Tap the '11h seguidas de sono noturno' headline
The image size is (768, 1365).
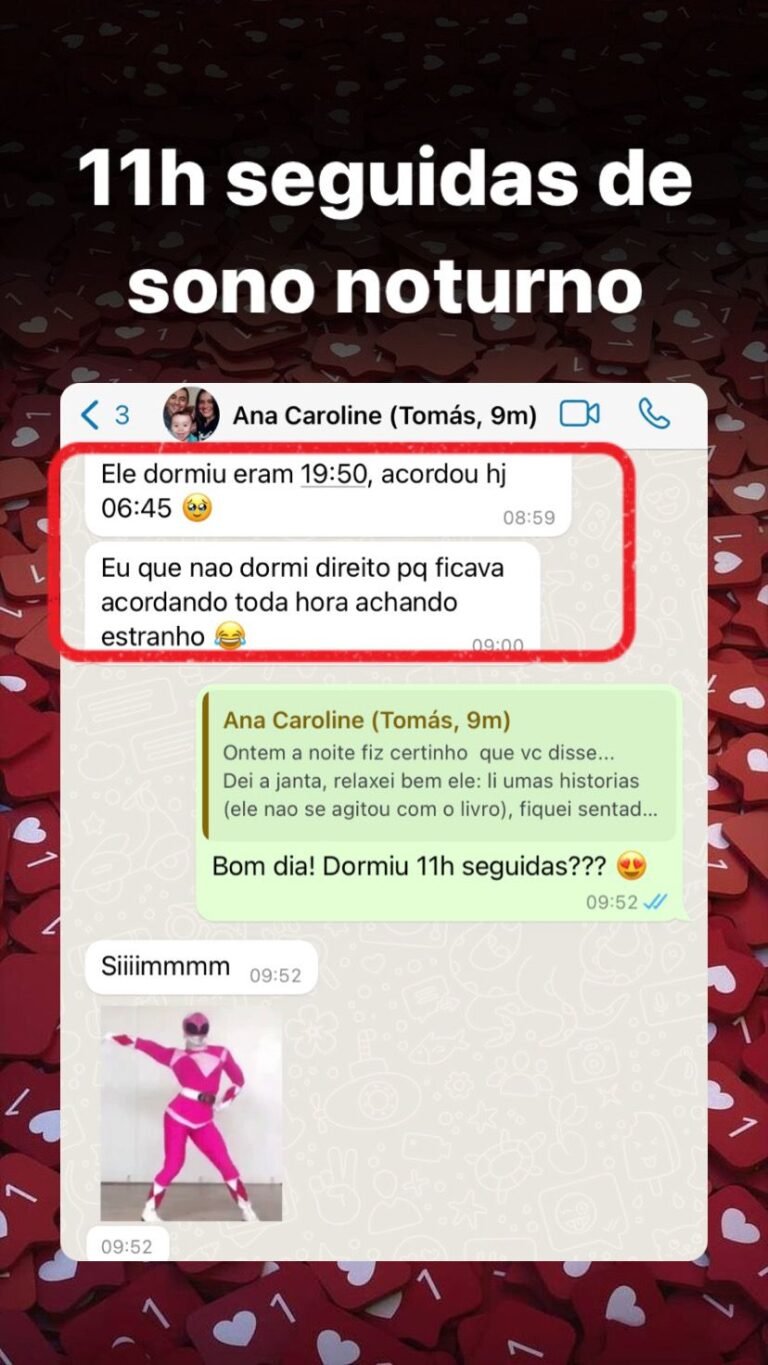384,230
